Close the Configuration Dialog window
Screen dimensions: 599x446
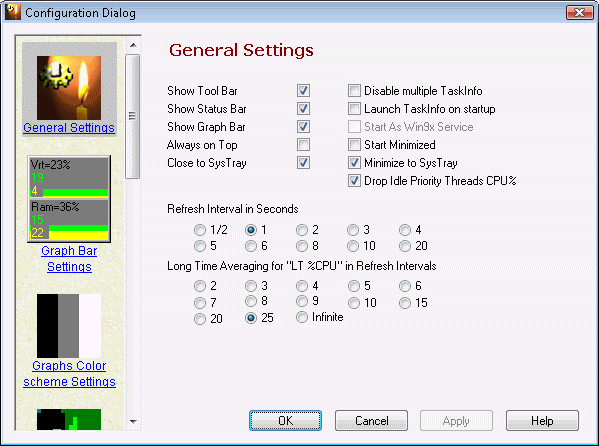pyautogui.click(x=580, y=13)
